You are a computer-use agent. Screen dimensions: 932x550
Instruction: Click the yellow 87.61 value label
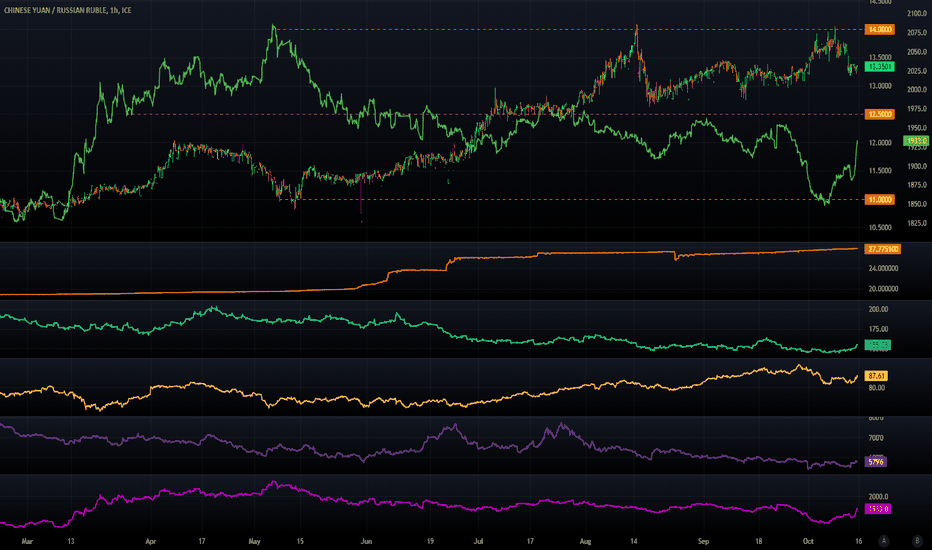pos(876,376)
